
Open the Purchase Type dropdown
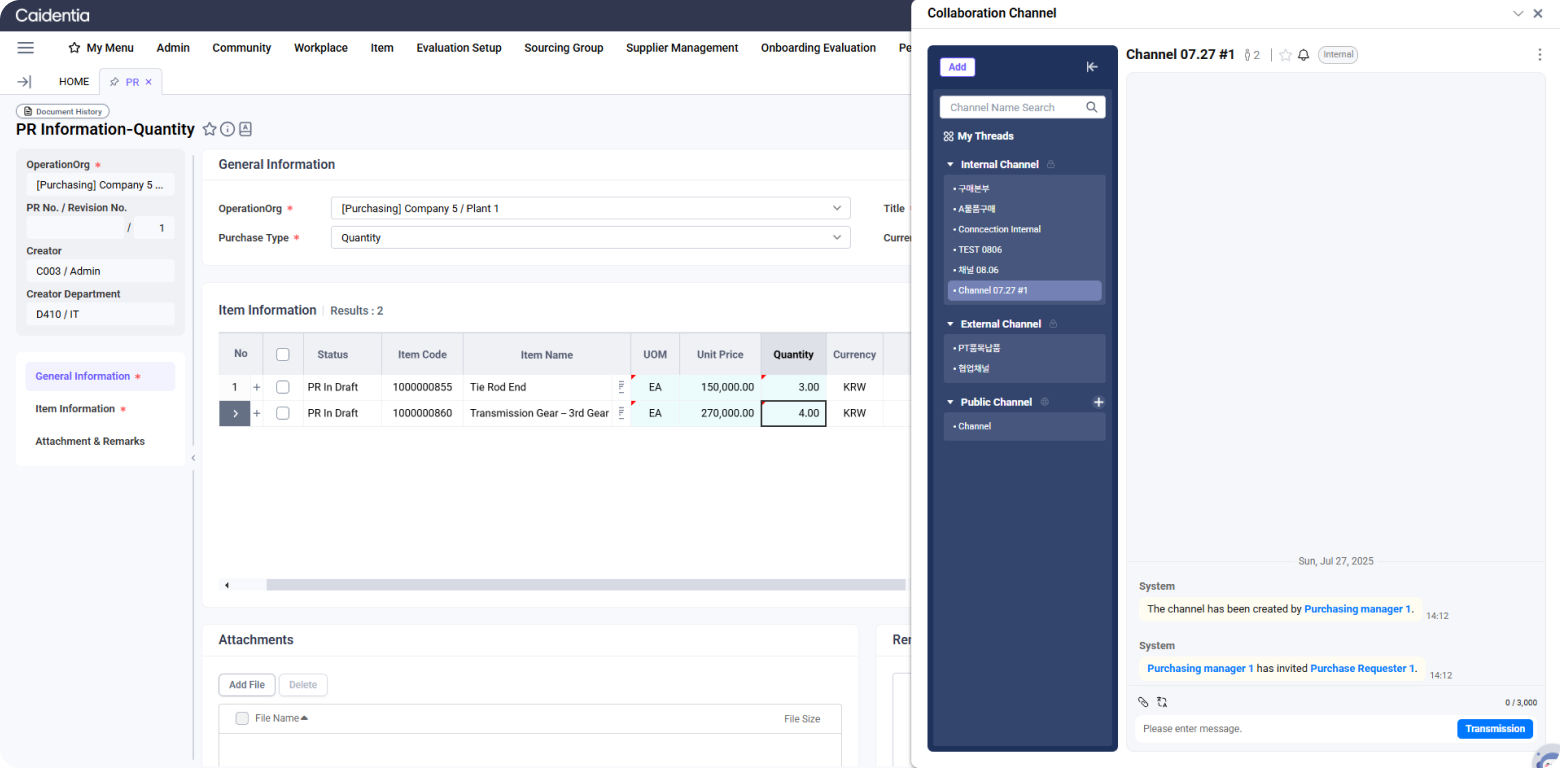click(590, 238)
